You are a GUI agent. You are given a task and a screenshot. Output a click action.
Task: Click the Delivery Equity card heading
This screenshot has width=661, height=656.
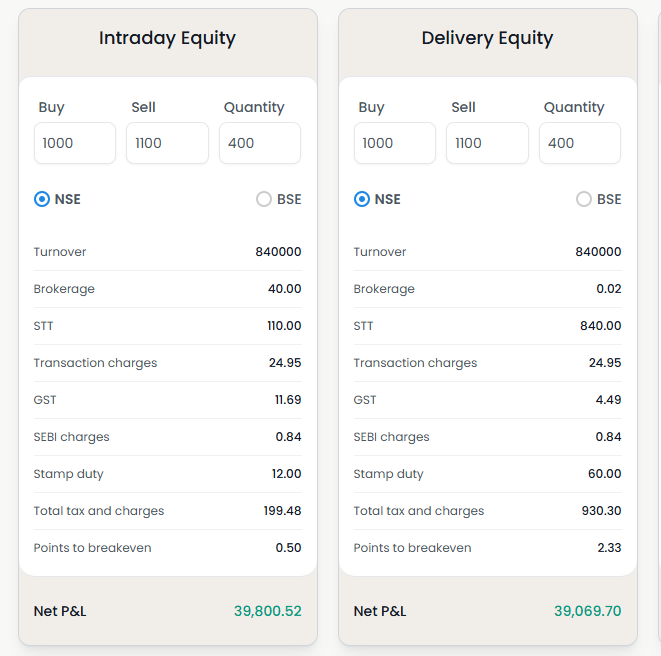coord(487,38)
